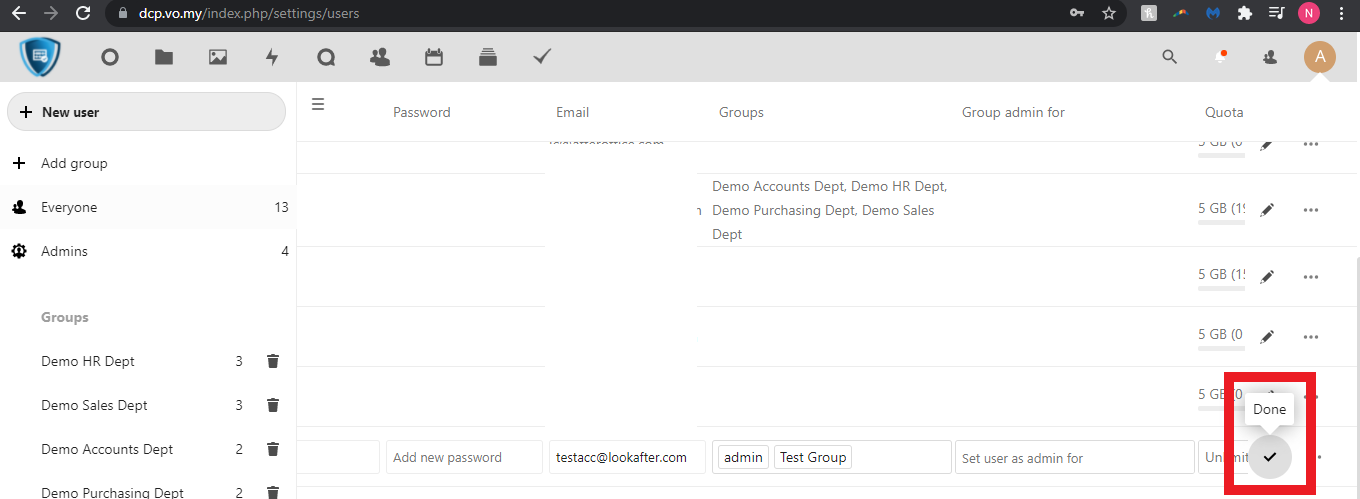Open the Photos app icon

pyautogui.click(x=218, y=57)
